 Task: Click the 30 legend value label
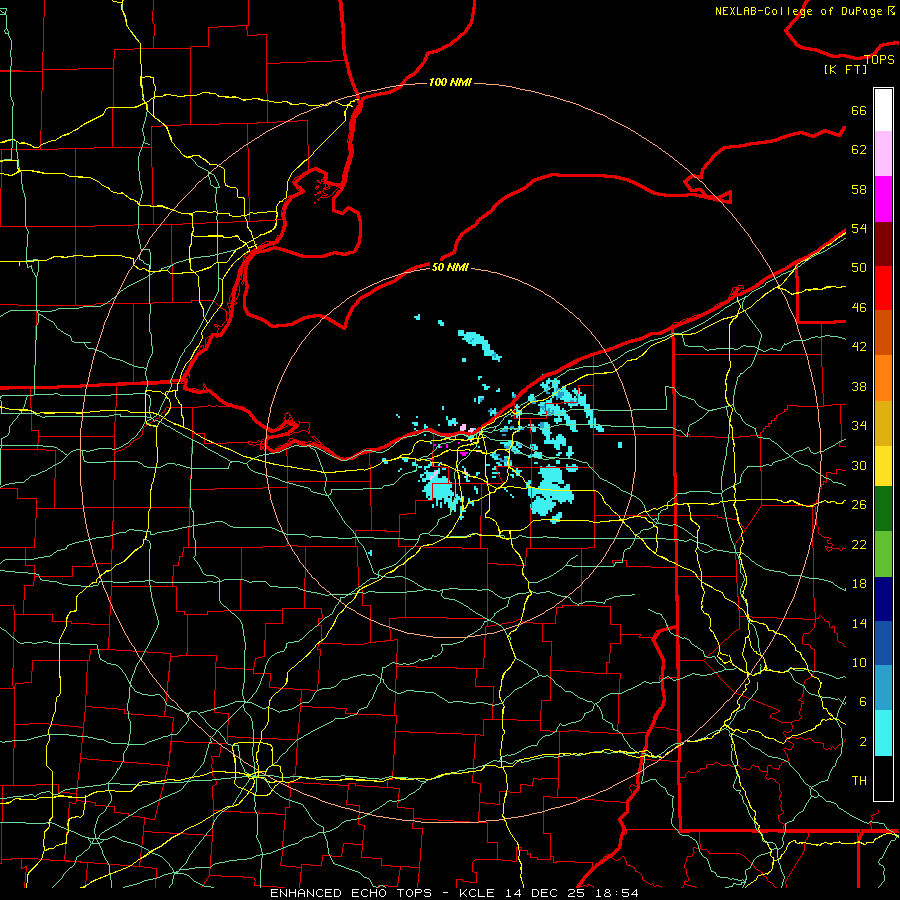pos(859,465)
